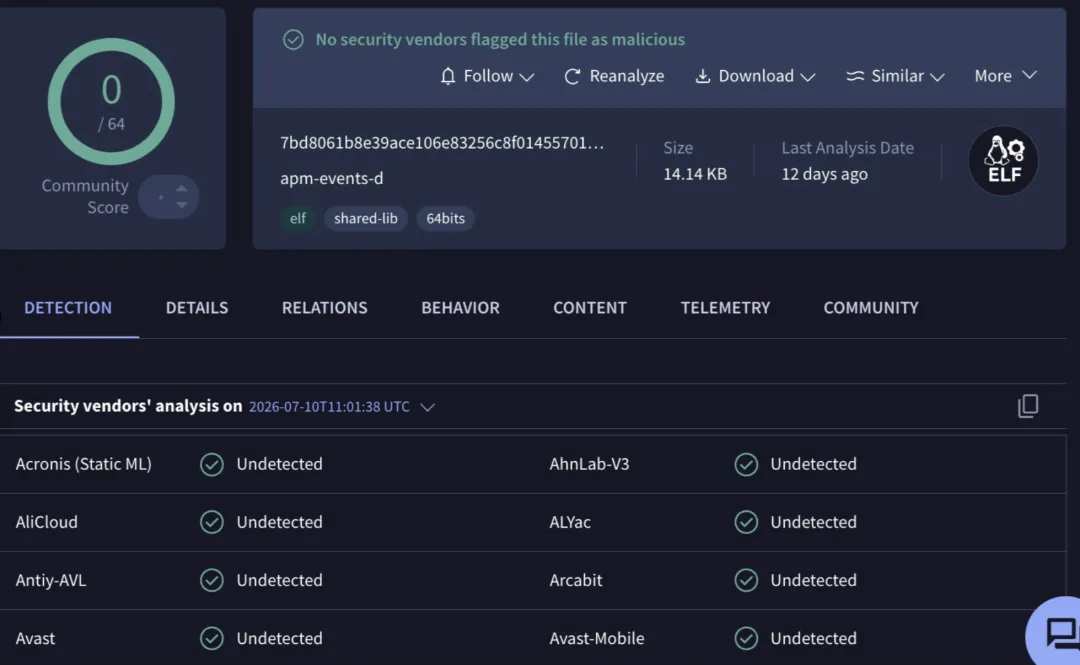Expand the analysis date chevron
The image size is (1080, 665).
[427, 407]
